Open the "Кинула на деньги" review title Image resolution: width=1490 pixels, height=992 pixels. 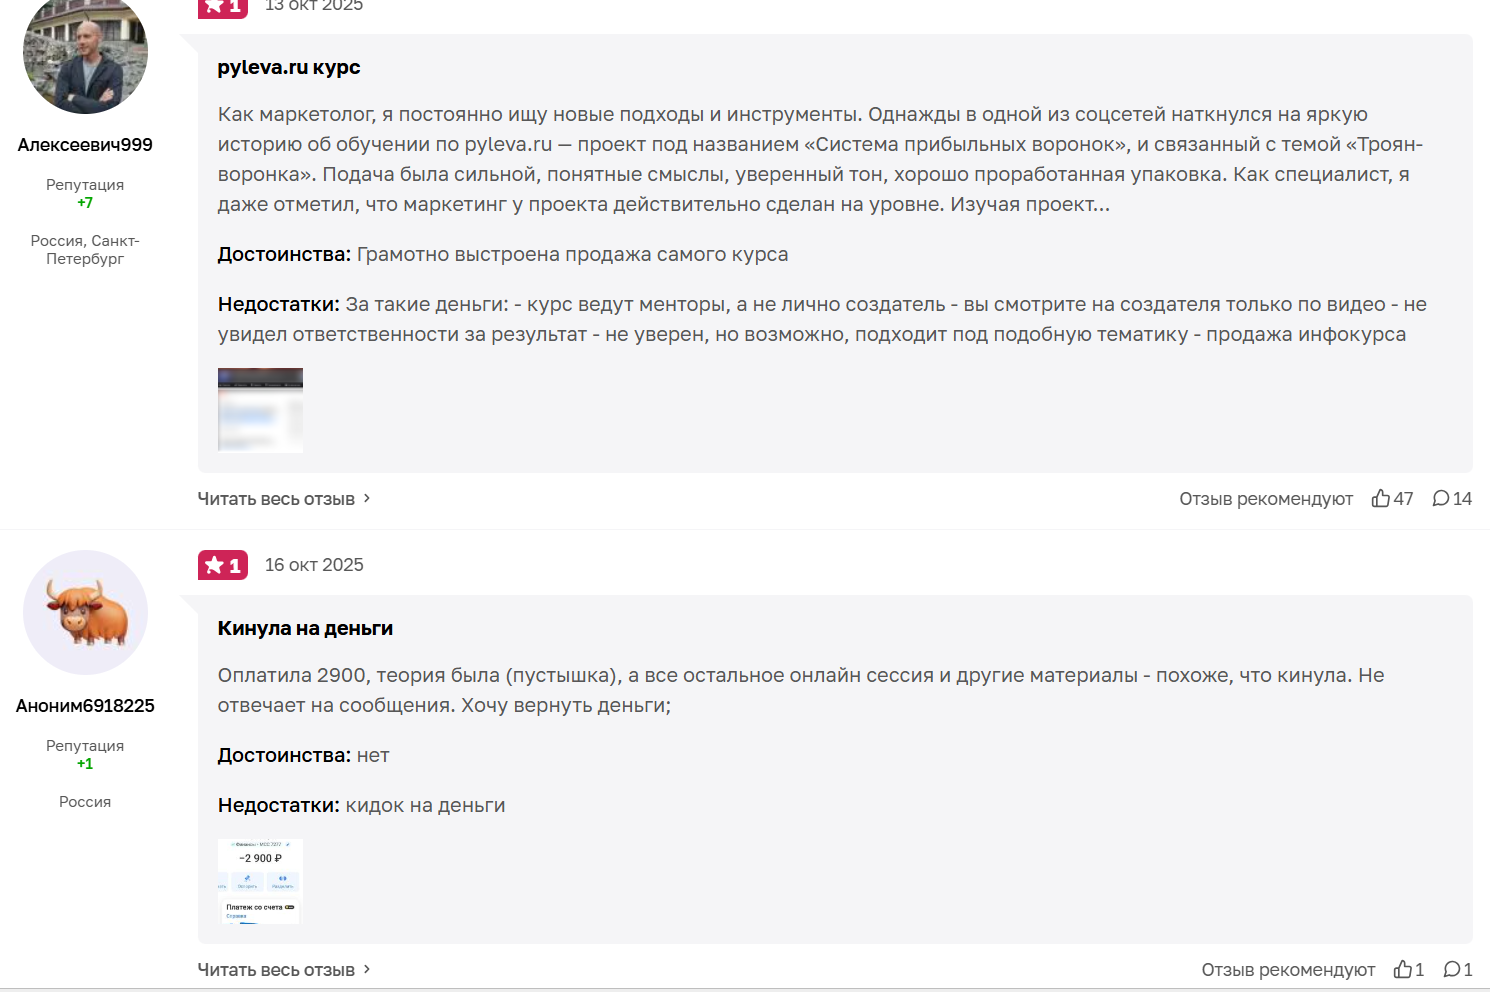(305, 628)
